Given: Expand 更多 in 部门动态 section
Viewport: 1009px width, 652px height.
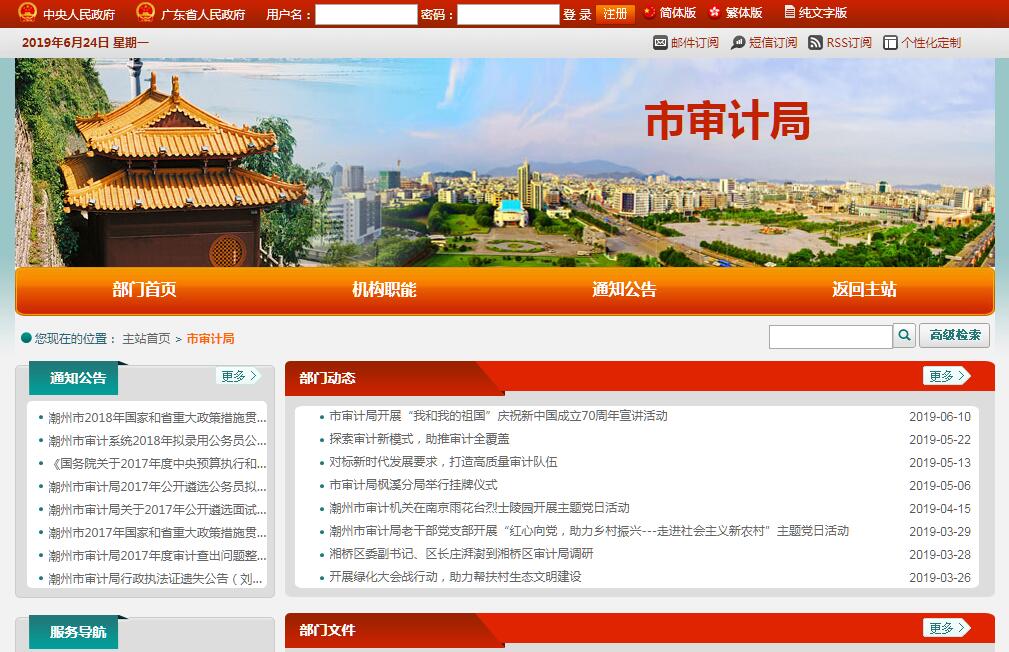Looking at the screenshot, I should click(946, 376).
